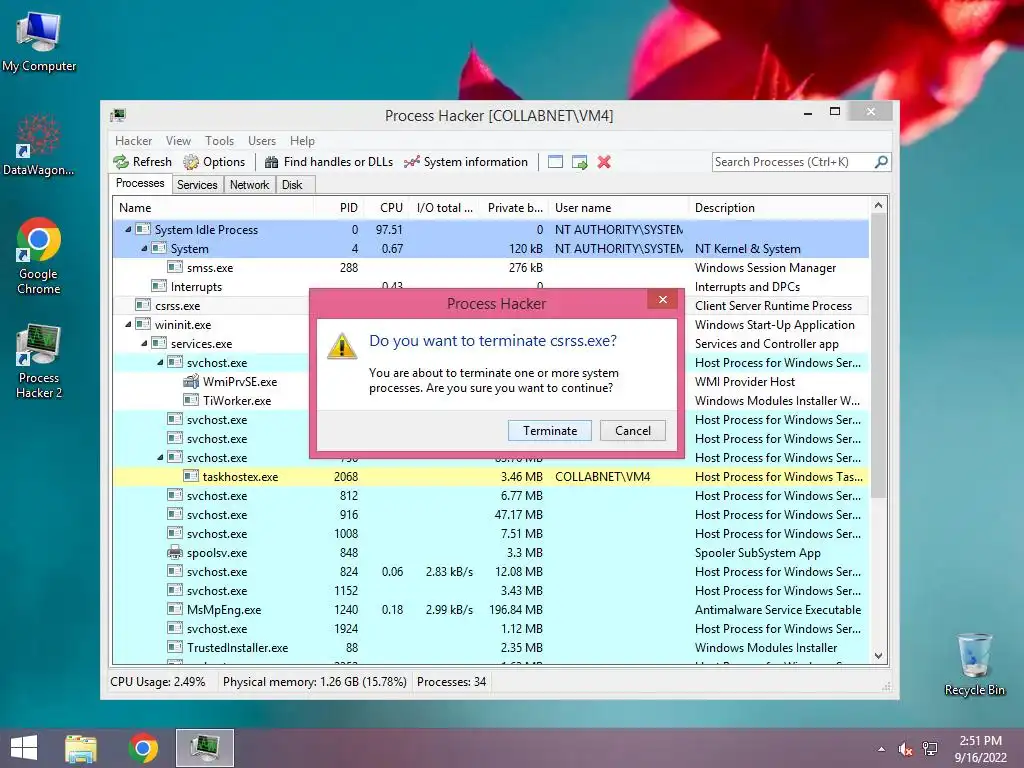
Task: Show hidden tray icons arrow
Action: tap(882, 749)
